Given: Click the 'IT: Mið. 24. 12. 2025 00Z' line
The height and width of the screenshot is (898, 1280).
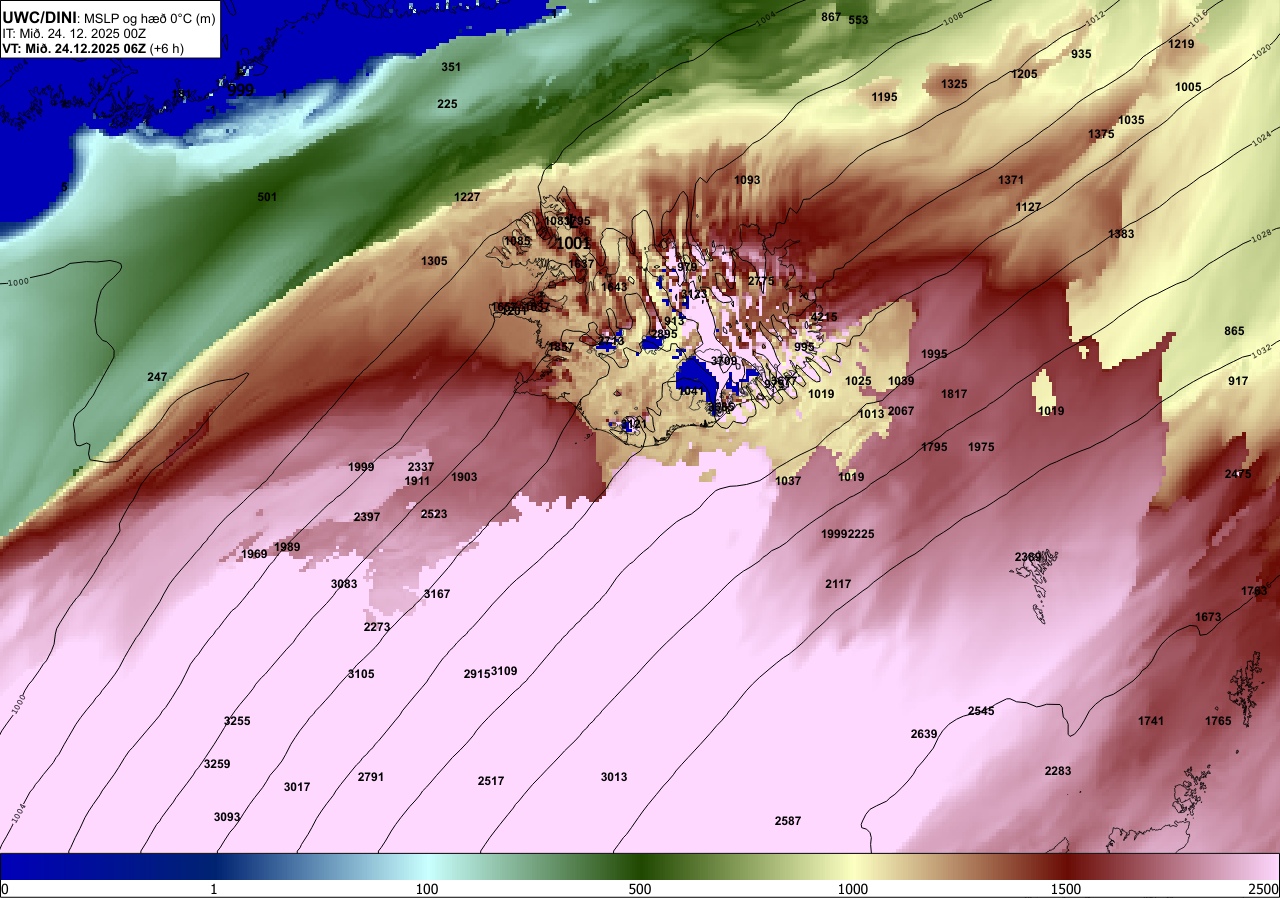Looking at the screenshot, I should point(75,33).
